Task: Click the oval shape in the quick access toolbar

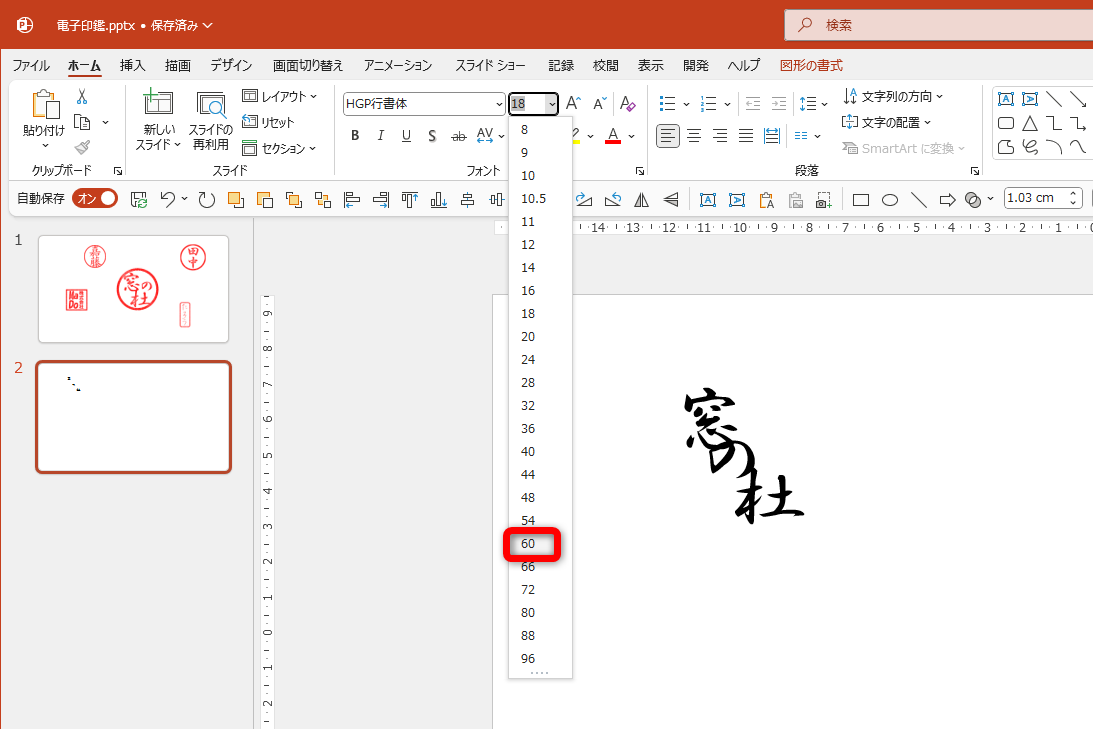Action: point(889,201)
